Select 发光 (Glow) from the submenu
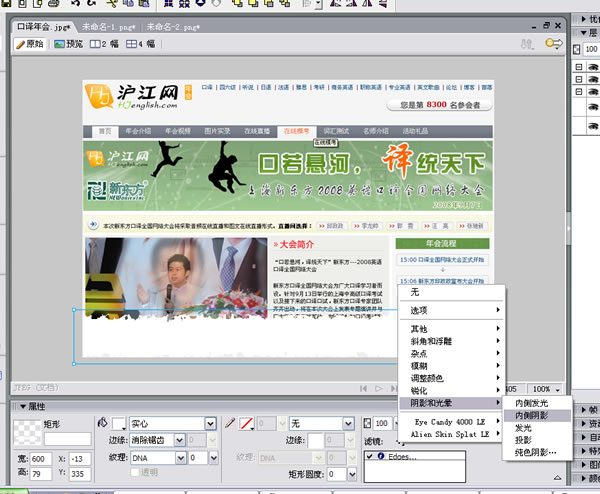600x494 pixels. 537,427
